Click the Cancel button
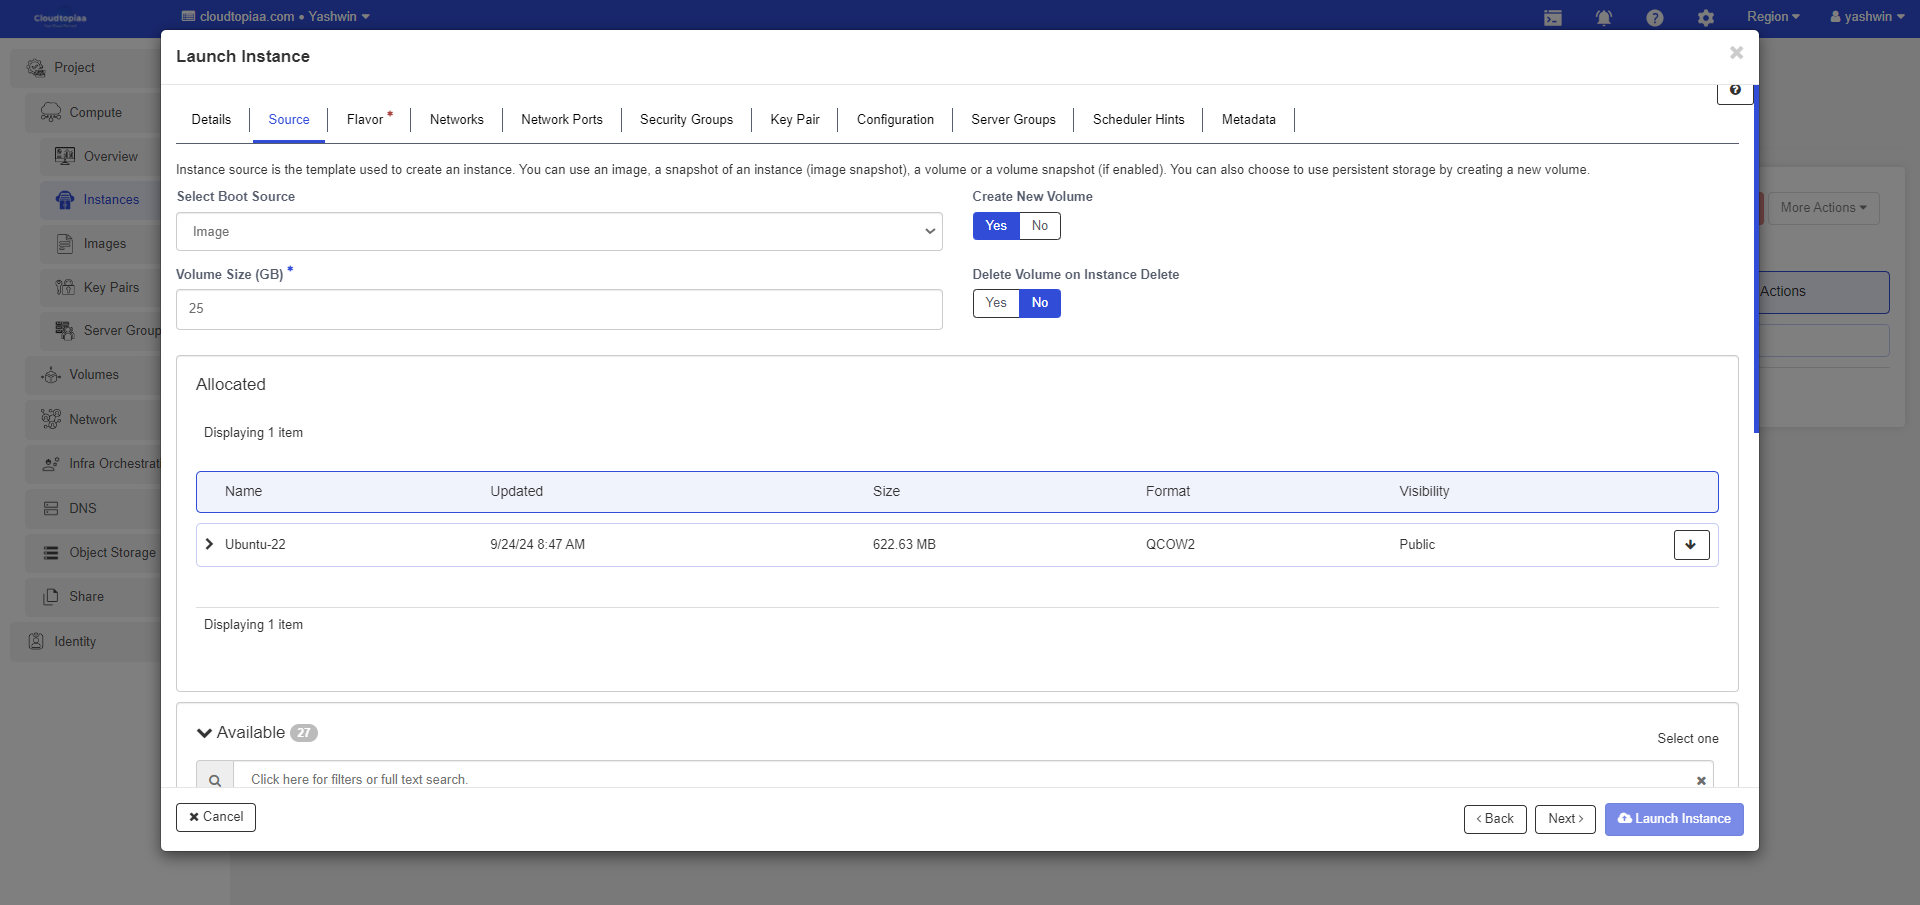This screenshot has height=905, width=1920. [x=216, y=817]
